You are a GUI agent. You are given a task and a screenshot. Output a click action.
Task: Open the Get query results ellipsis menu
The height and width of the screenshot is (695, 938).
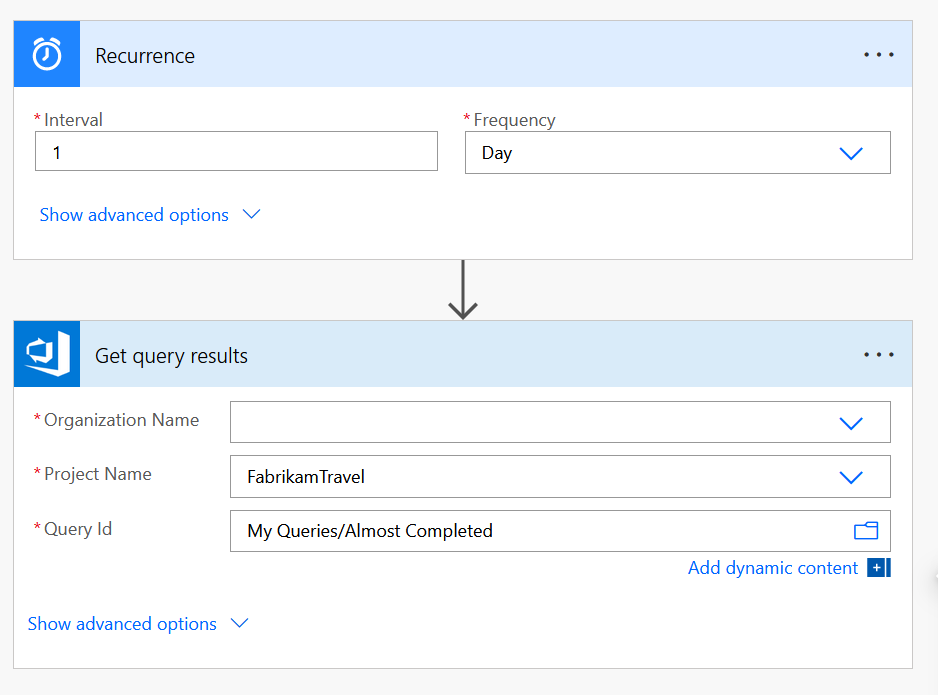click(x=878, y=355)
